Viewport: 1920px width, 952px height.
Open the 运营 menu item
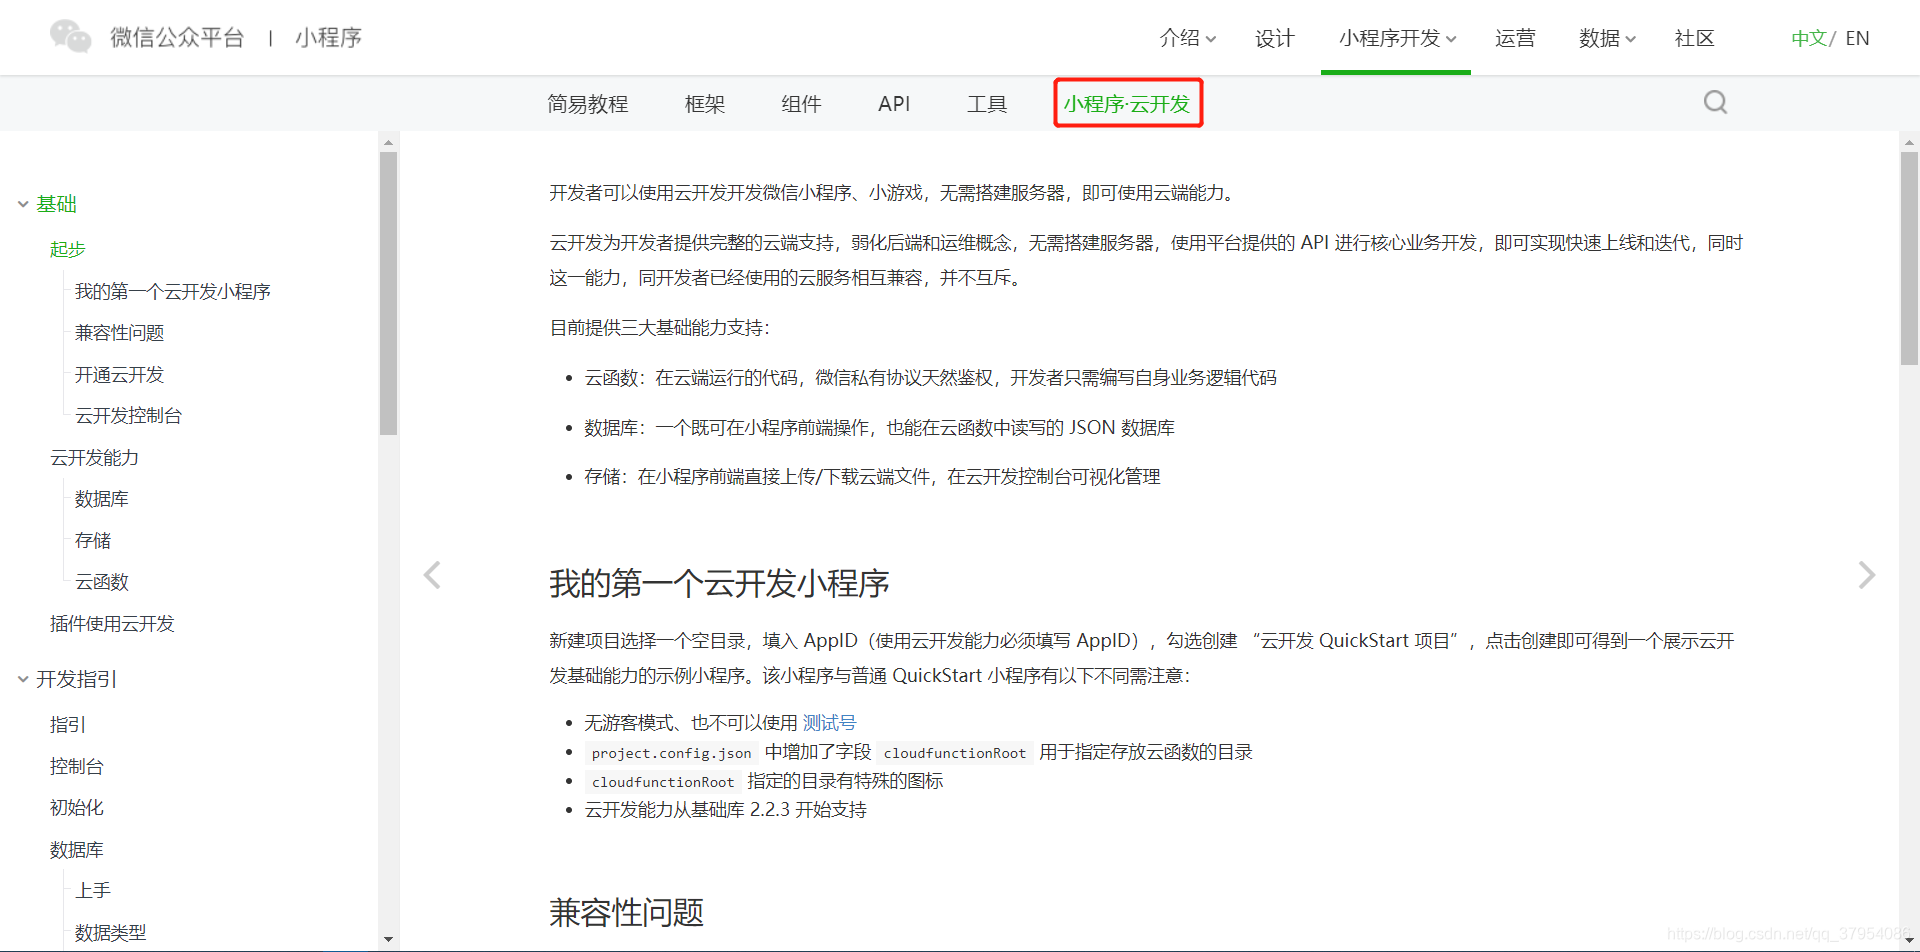pos(1515,38)
